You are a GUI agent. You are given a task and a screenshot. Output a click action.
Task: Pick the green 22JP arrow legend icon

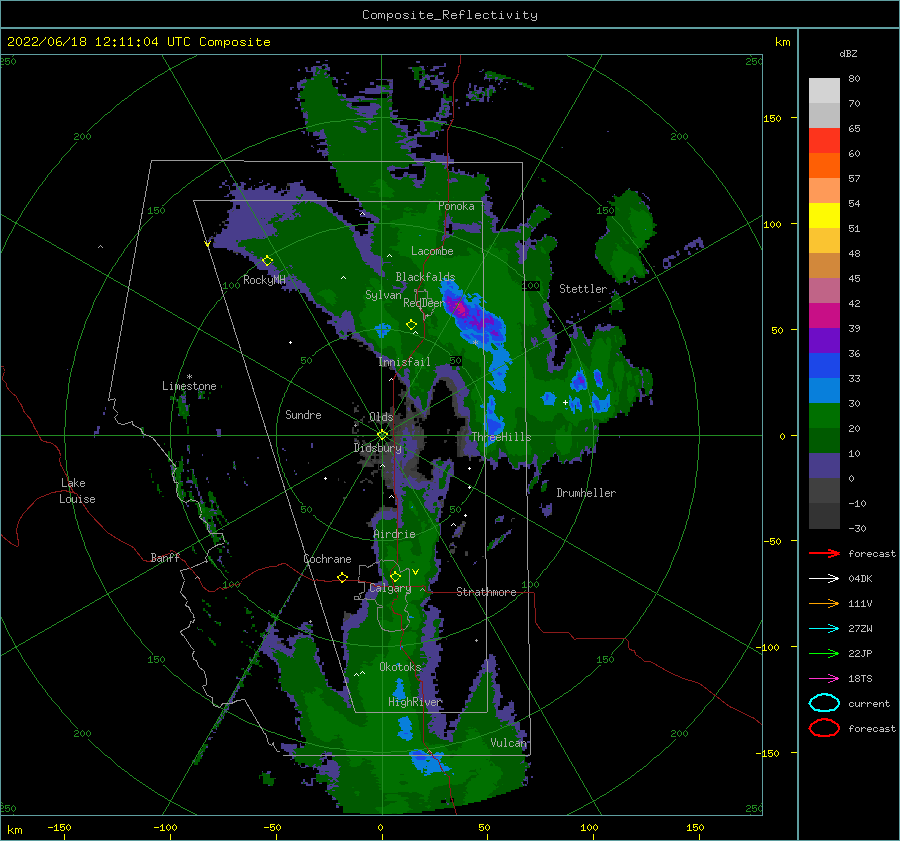(824, 653)
